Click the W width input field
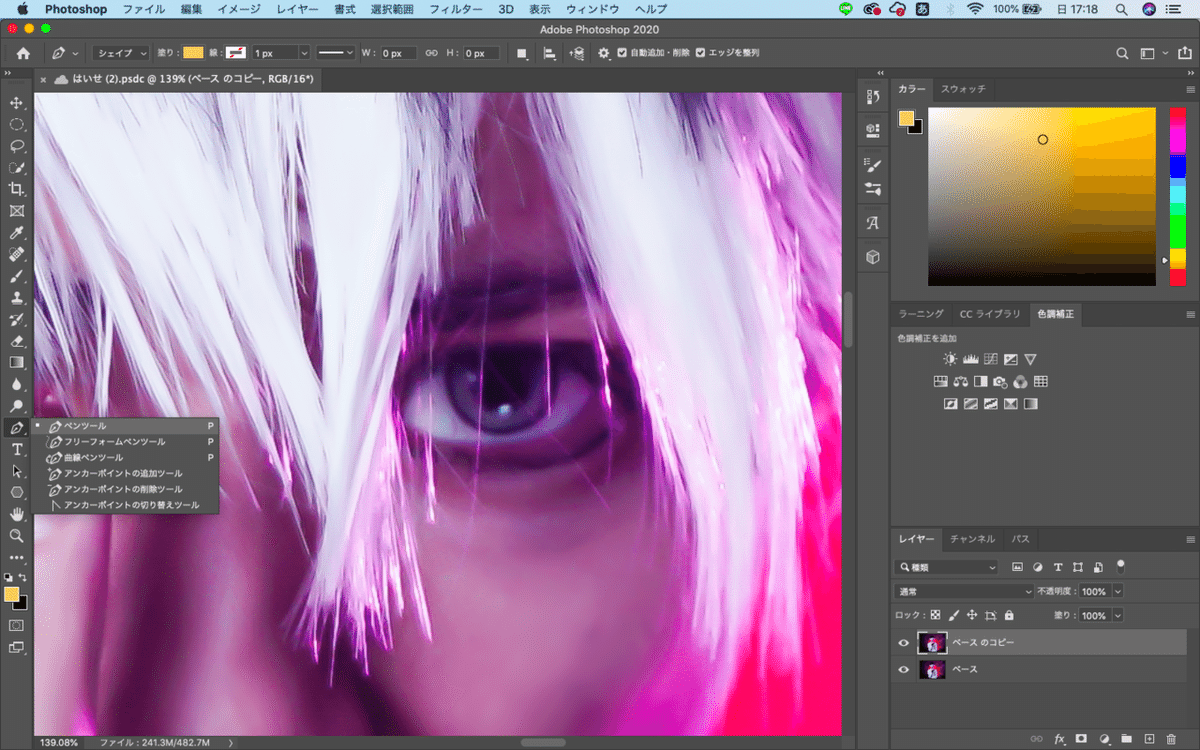This screenshot has height=750, width=1200. [x=397, y=53]
